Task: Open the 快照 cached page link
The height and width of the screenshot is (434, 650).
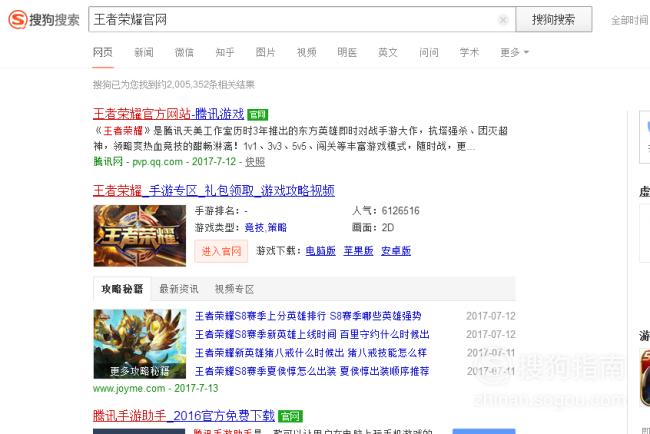Action: [x=255, y=162]
